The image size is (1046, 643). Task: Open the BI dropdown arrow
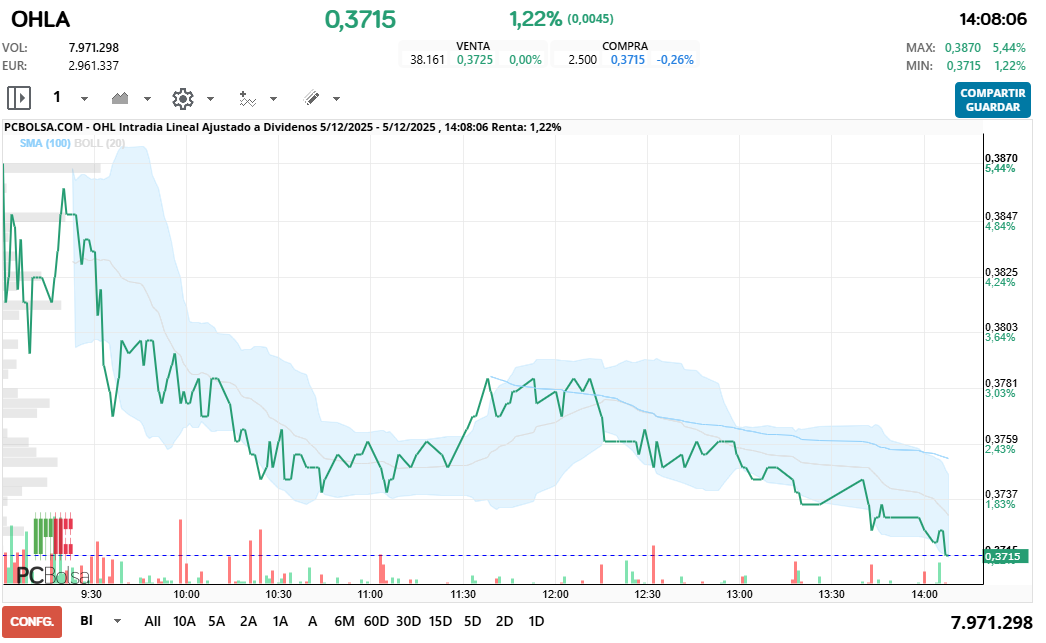click(117, 621)
